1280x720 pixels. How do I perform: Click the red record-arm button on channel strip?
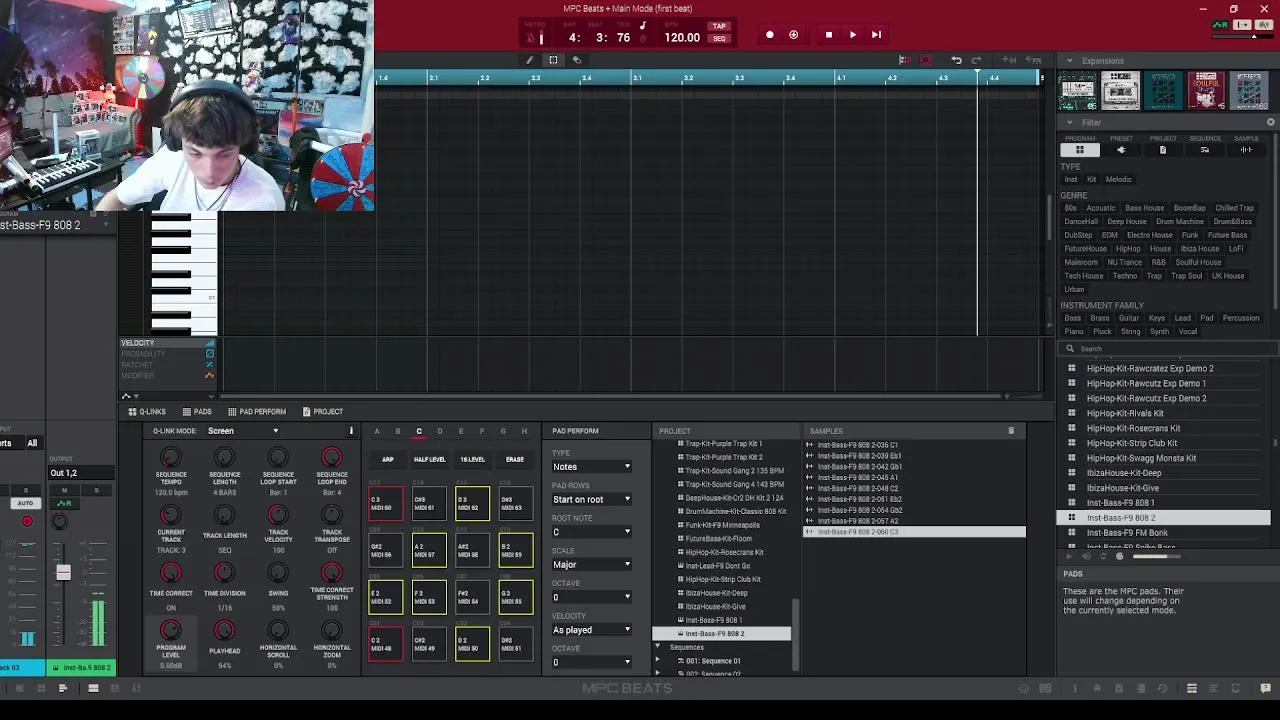[x=27, y=521]
